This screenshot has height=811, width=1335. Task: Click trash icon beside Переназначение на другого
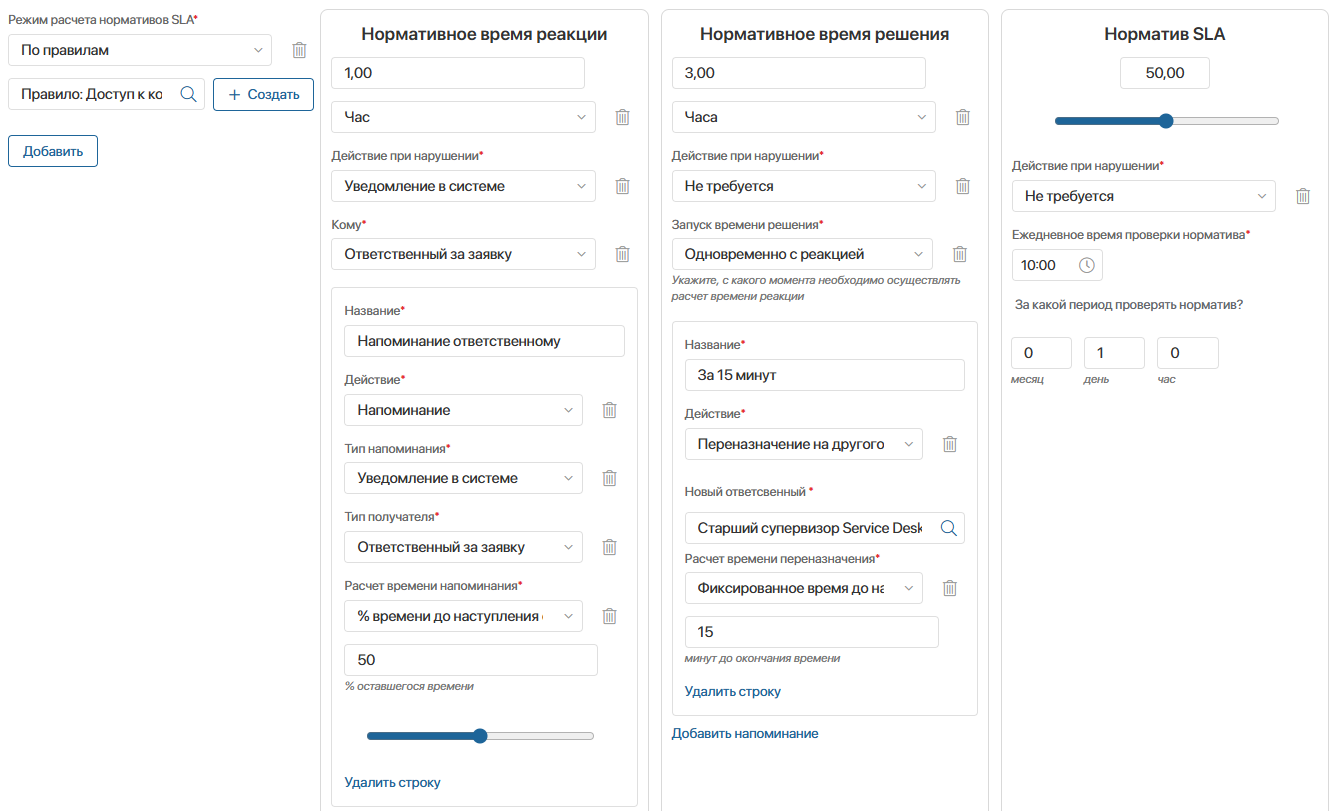[950, 444]
